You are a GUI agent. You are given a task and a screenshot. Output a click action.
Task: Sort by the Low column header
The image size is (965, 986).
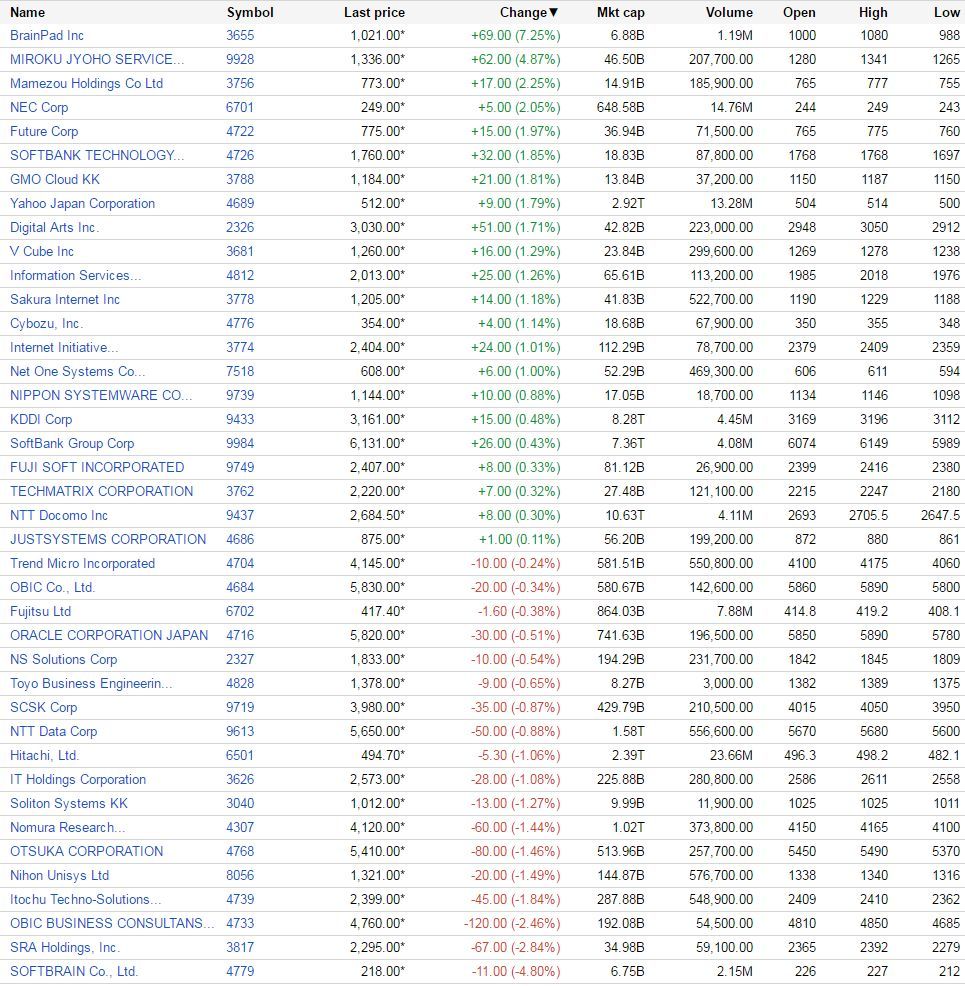(x=947, y=12)
